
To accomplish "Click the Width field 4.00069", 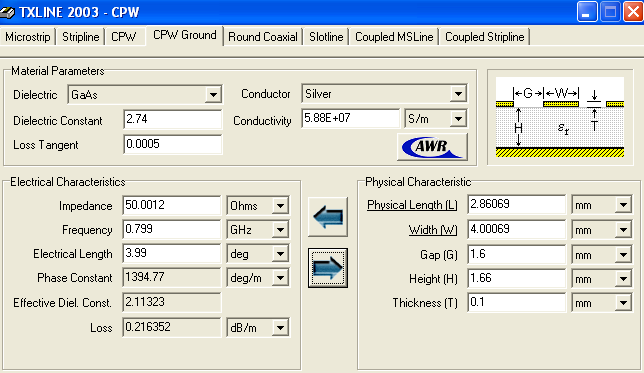I will [516, 229].
